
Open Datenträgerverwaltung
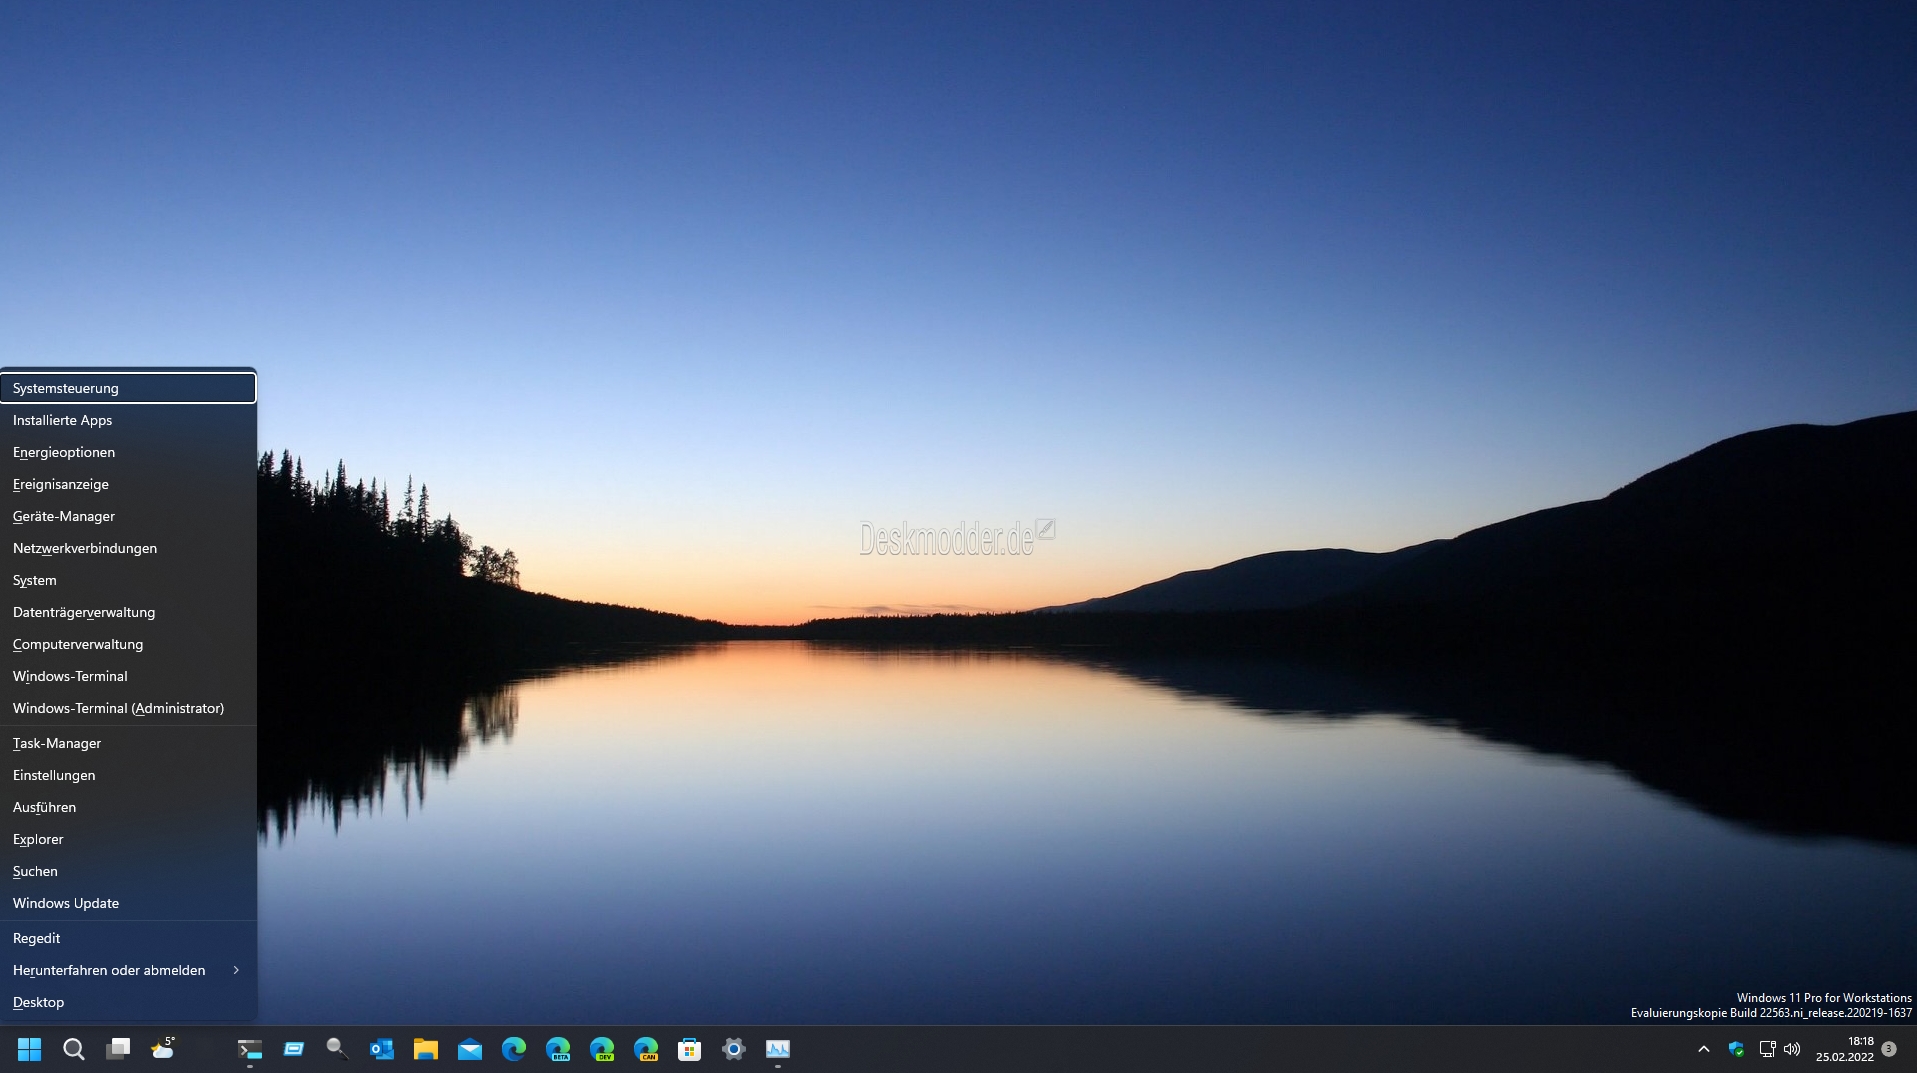point(128,612)
